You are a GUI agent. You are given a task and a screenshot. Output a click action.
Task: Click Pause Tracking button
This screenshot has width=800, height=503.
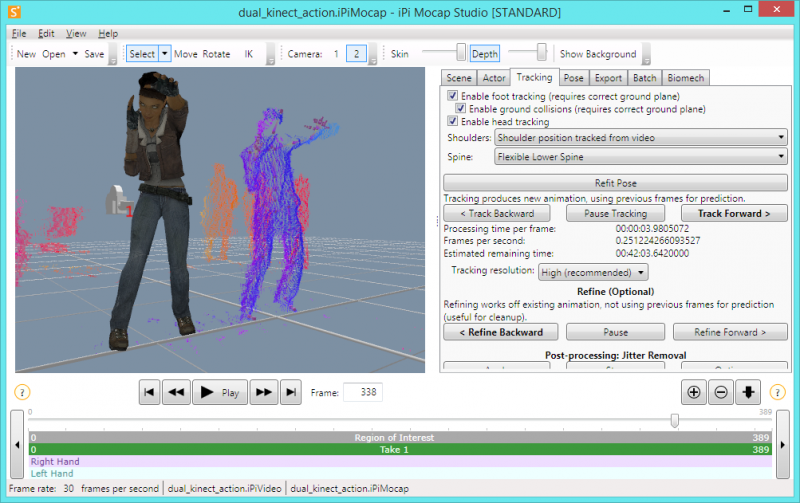point(615,213)
